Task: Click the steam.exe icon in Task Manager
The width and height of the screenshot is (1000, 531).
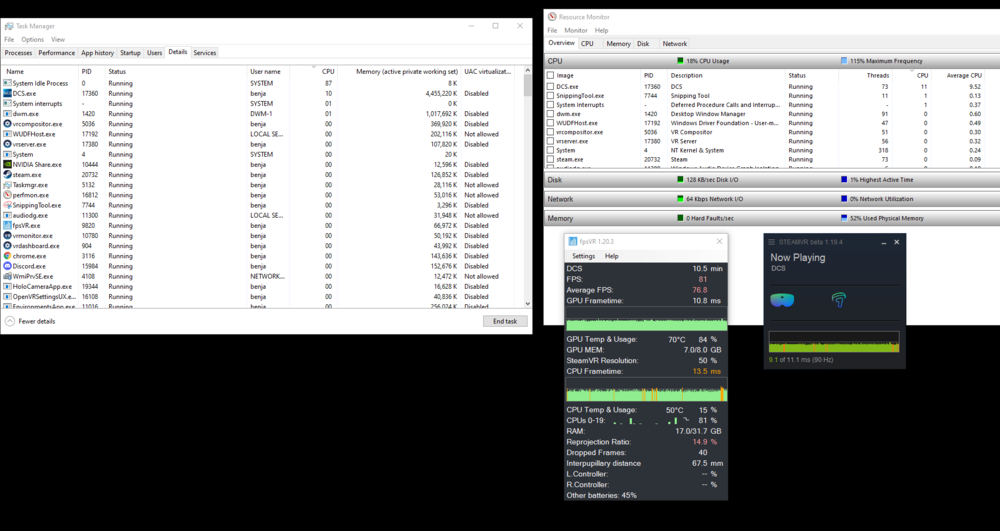Action: coord(8,175)
